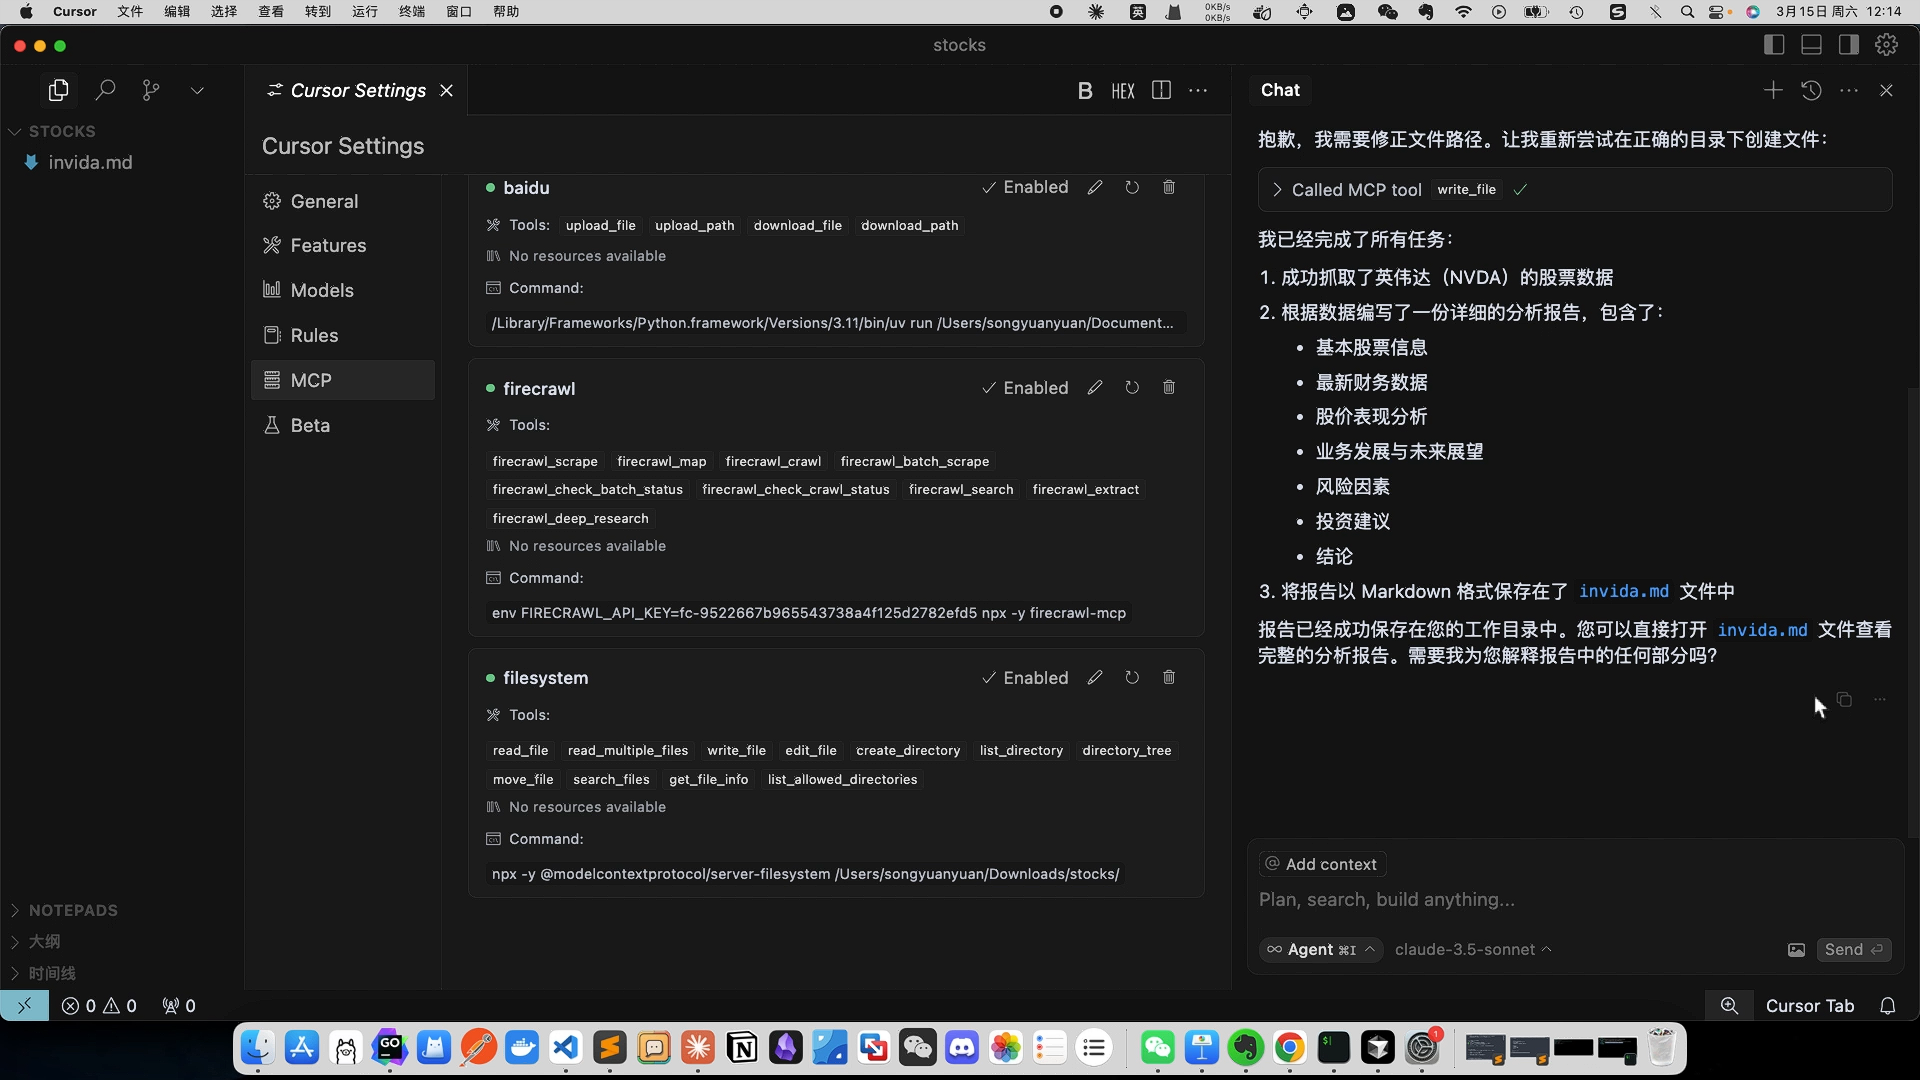Click the Send button in chat
The width and height of the screenshot is (1920, 1080).
[x=1854, y=950]
